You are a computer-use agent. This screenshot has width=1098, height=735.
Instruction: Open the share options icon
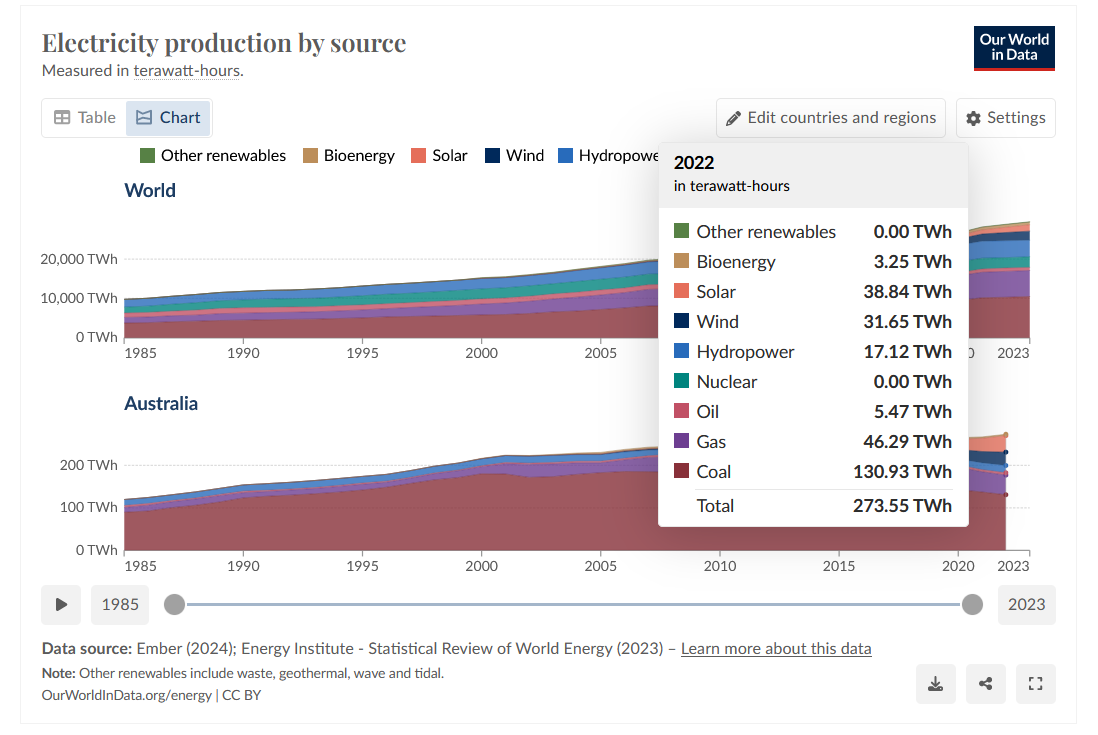tap(986, 684)
